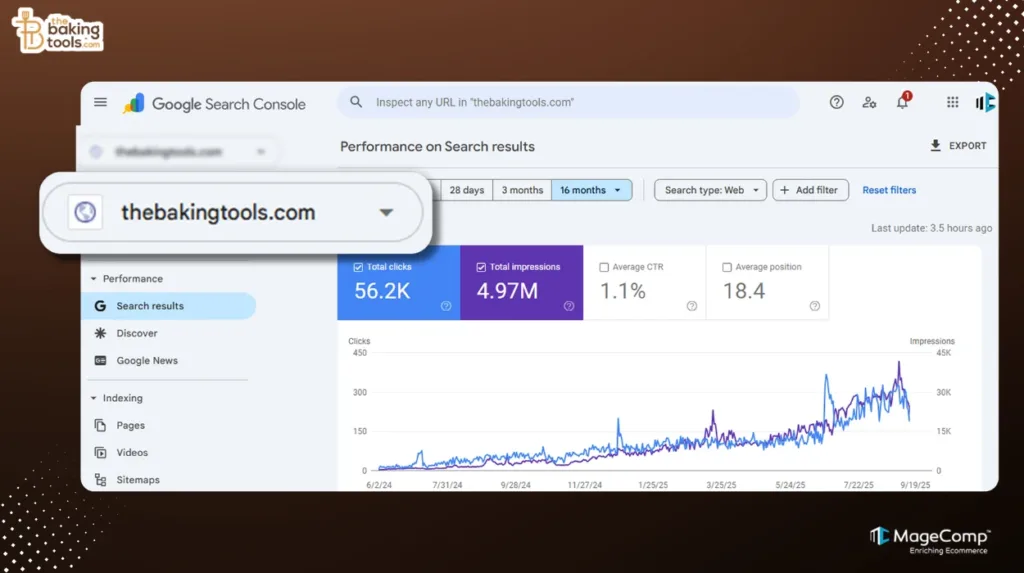Click the Export button
The image size is (1024, 573).
(958, 146)
